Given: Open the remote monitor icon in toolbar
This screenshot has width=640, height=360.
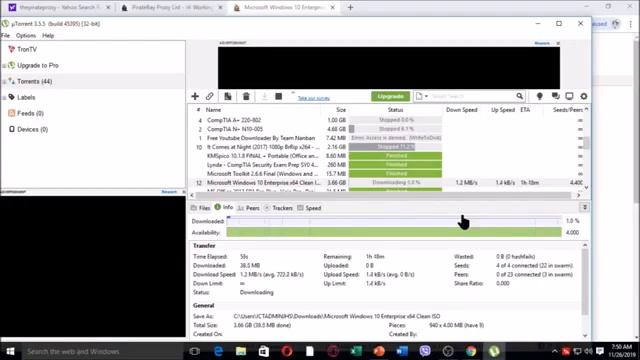Looking at the screenshot, I should pyautogui.click(x=569, y=96).
